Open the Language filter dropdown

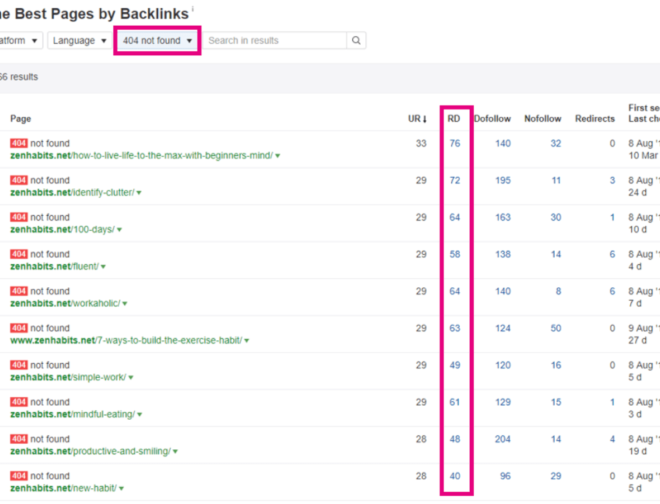coord(80,40)
